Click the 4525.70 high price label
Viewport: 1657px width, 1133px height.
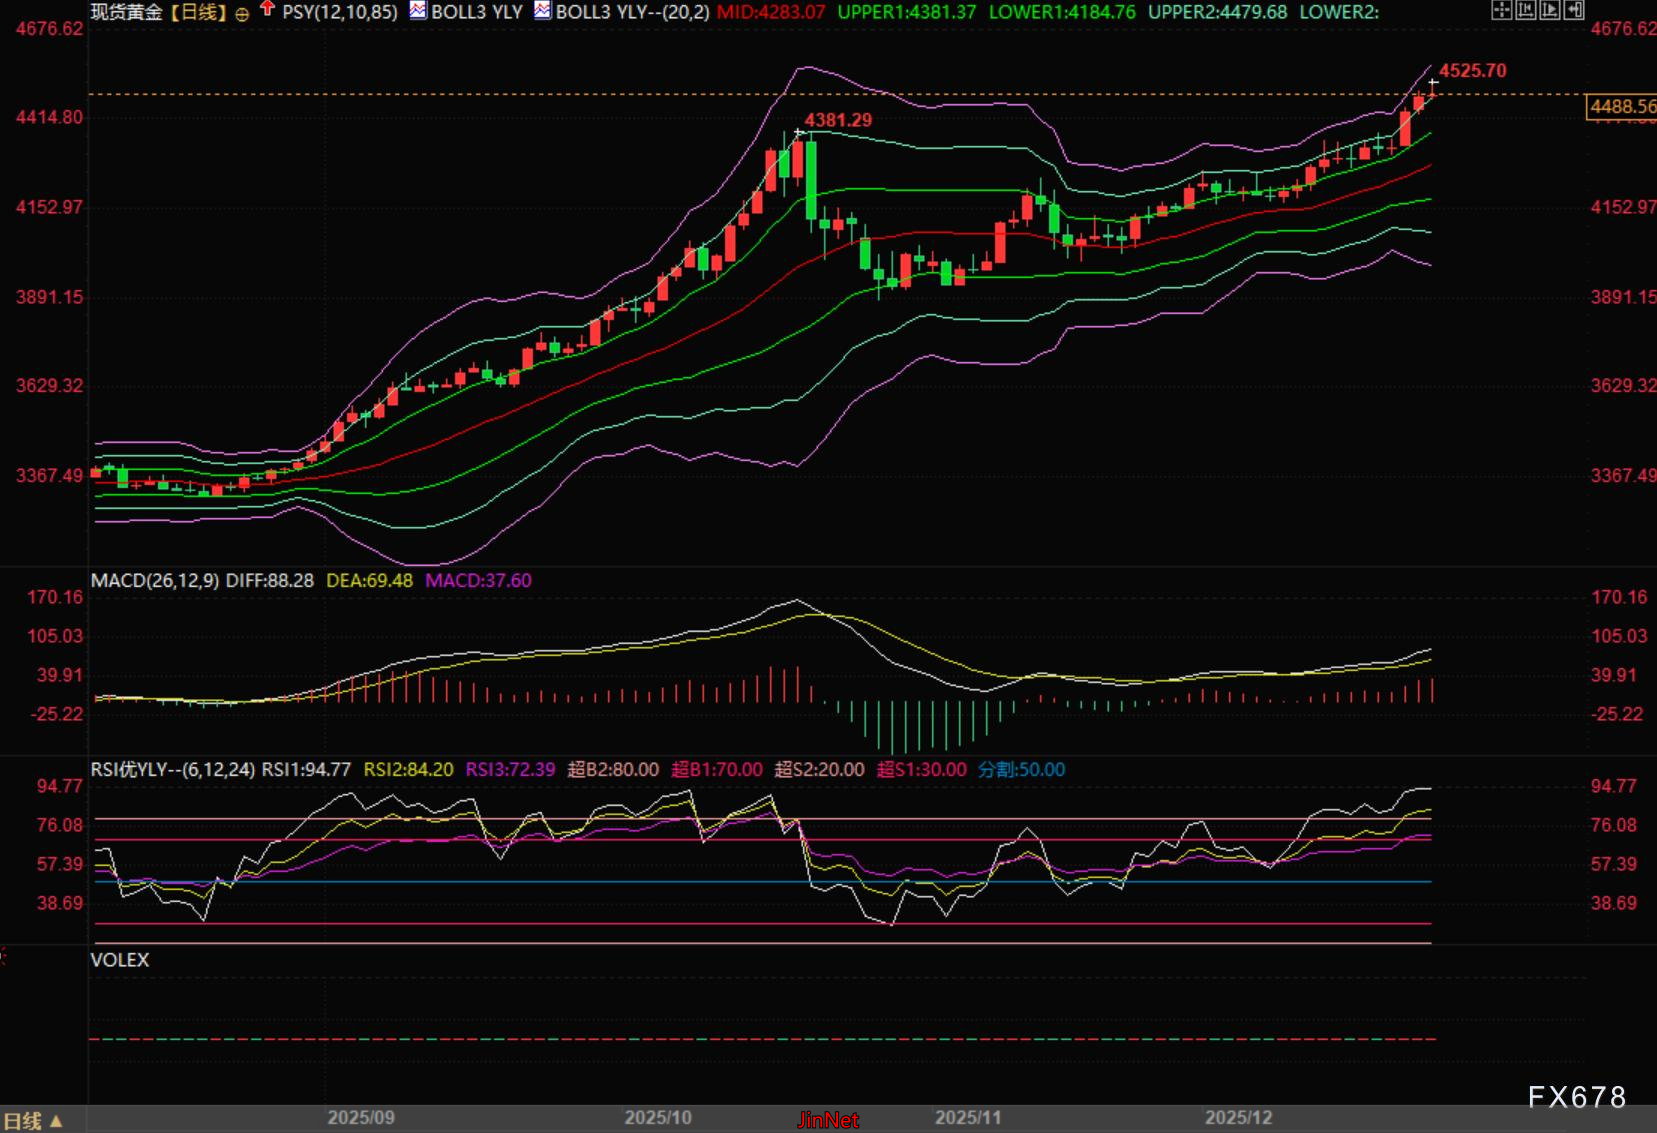click(1472, 71)
